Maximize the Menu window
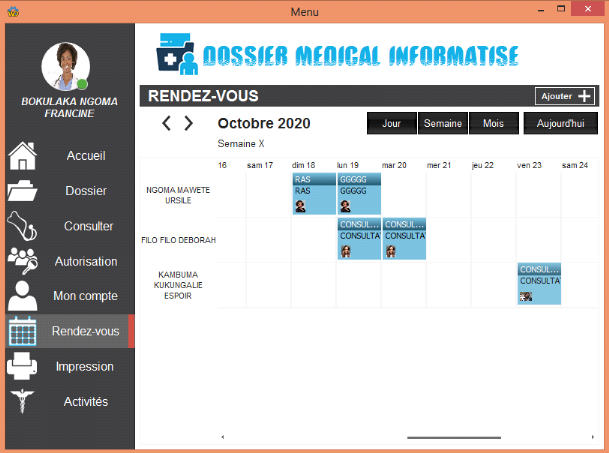 click(561, 9)
